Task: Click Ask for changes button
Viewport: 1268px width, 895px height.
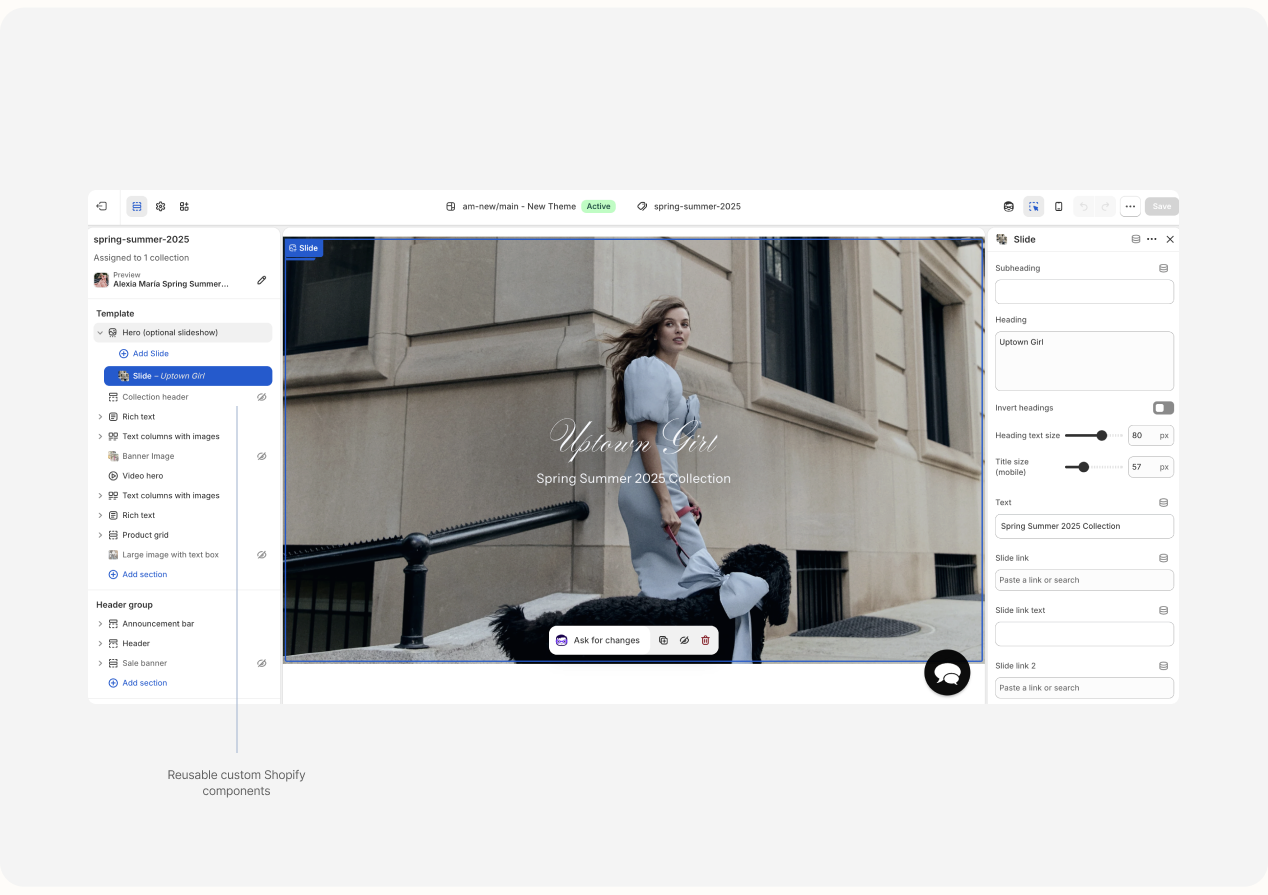Action: (x=598, y=640)
